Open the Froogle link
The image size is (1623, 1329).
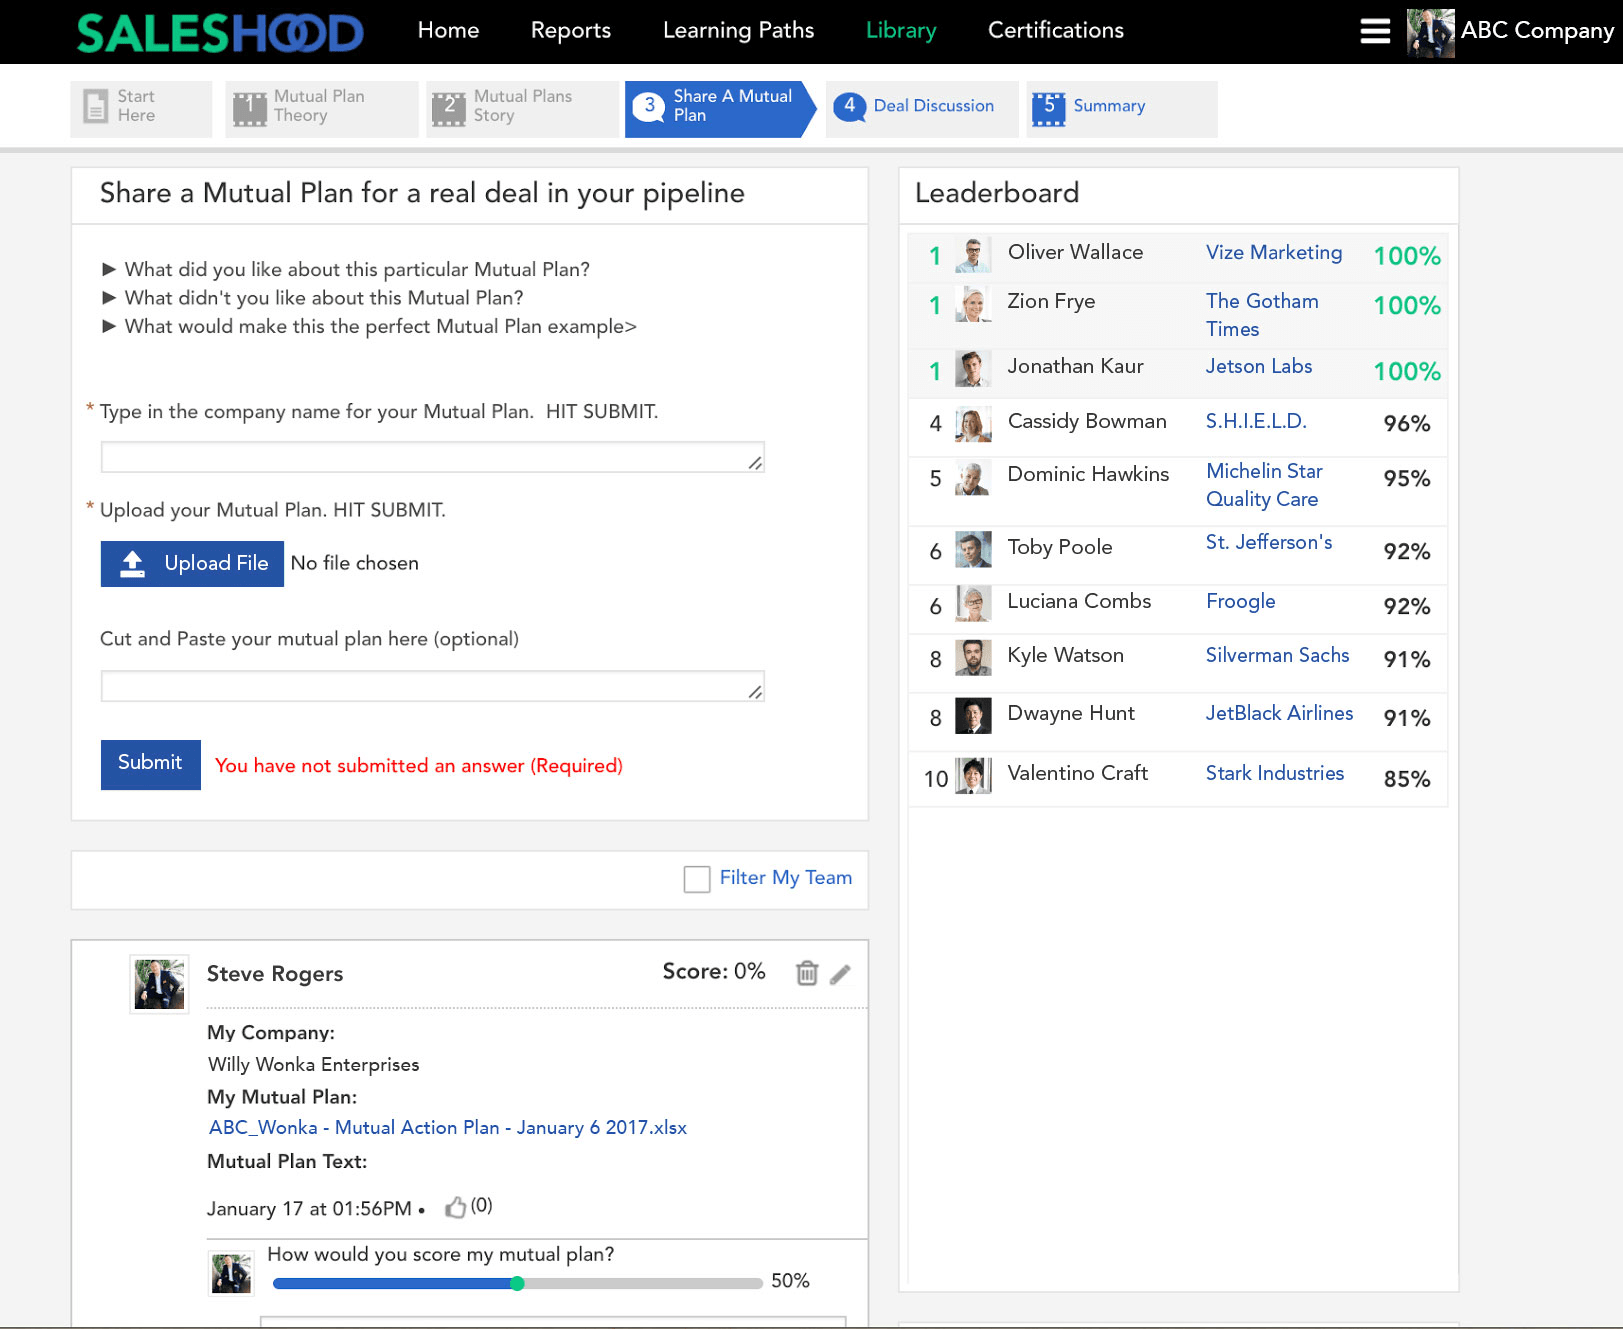1241,602
